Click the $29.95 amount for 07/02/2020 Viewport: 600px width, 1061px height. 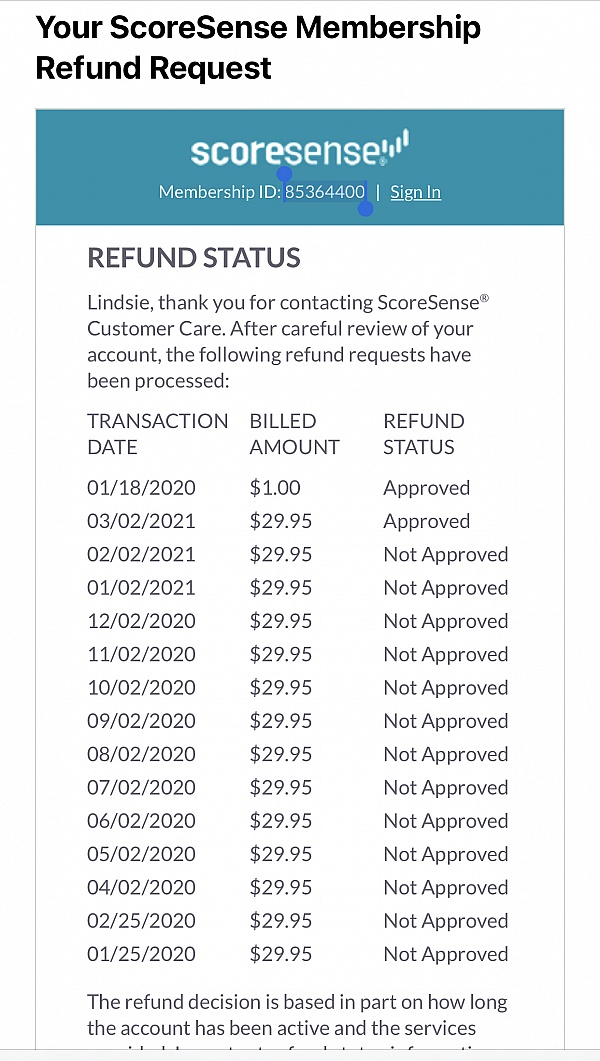pos(281,788)
